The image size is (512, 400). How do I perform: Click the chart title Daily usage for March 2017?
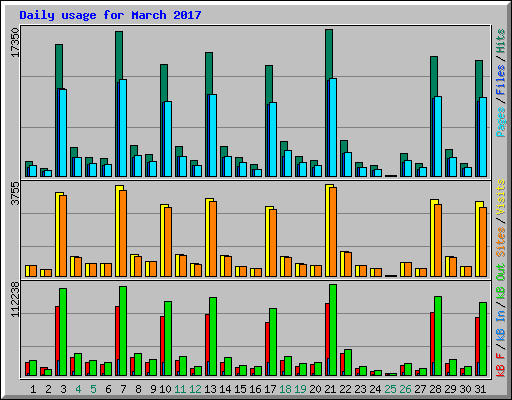point(110,15)
